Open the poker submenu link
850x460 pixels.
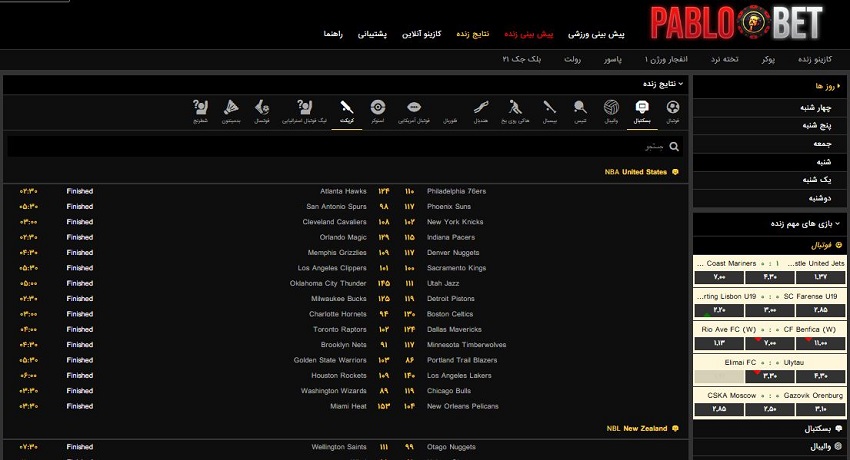pyautogui.click(x=768, y=59)
